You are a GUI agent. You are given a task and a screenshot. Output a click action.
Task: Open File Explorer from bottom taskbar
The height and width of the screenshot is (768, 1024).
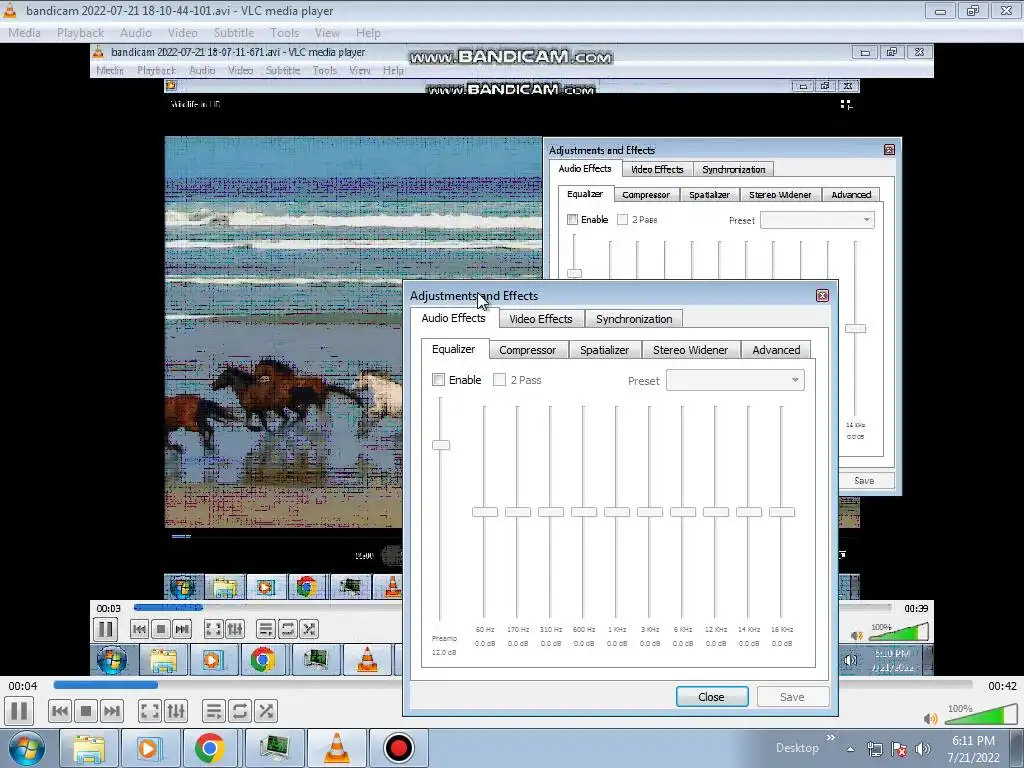pyautogui.click(x=89, y=748)
